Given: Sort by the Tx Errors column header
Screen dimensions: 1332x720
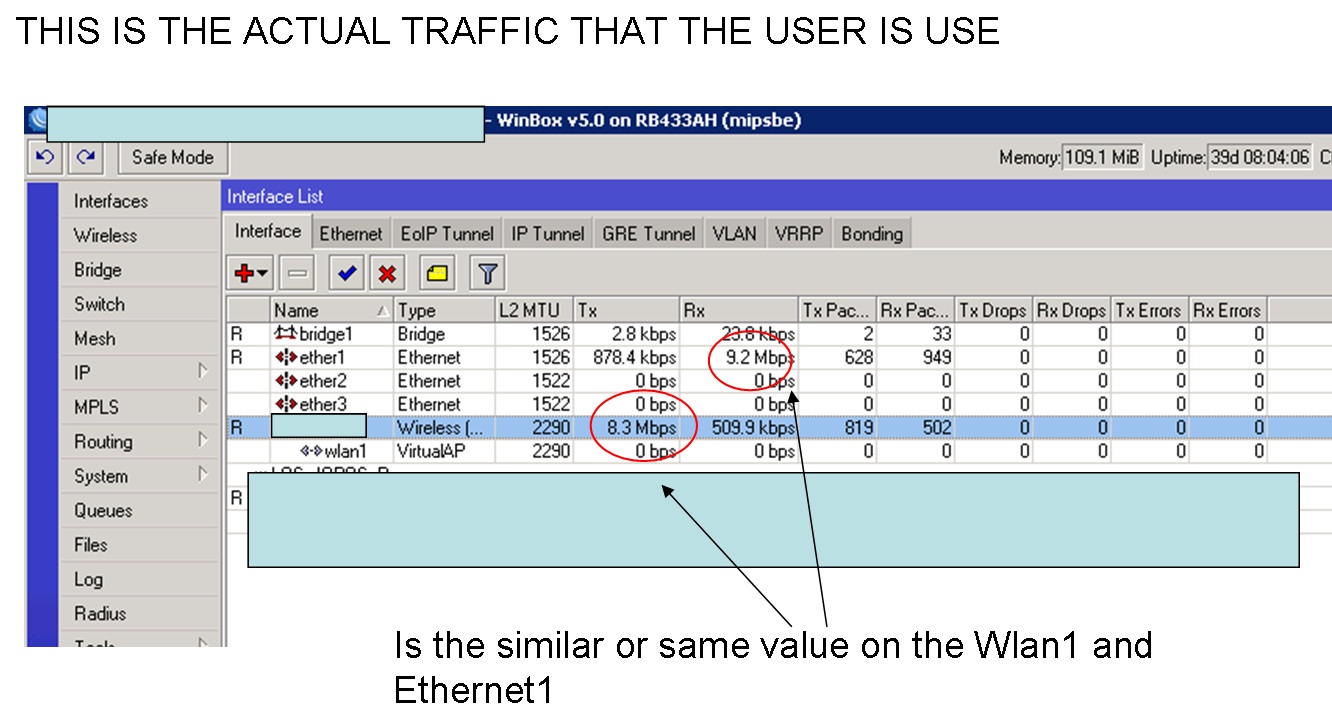Looking at the screenshot, I should click(1151, 311).
